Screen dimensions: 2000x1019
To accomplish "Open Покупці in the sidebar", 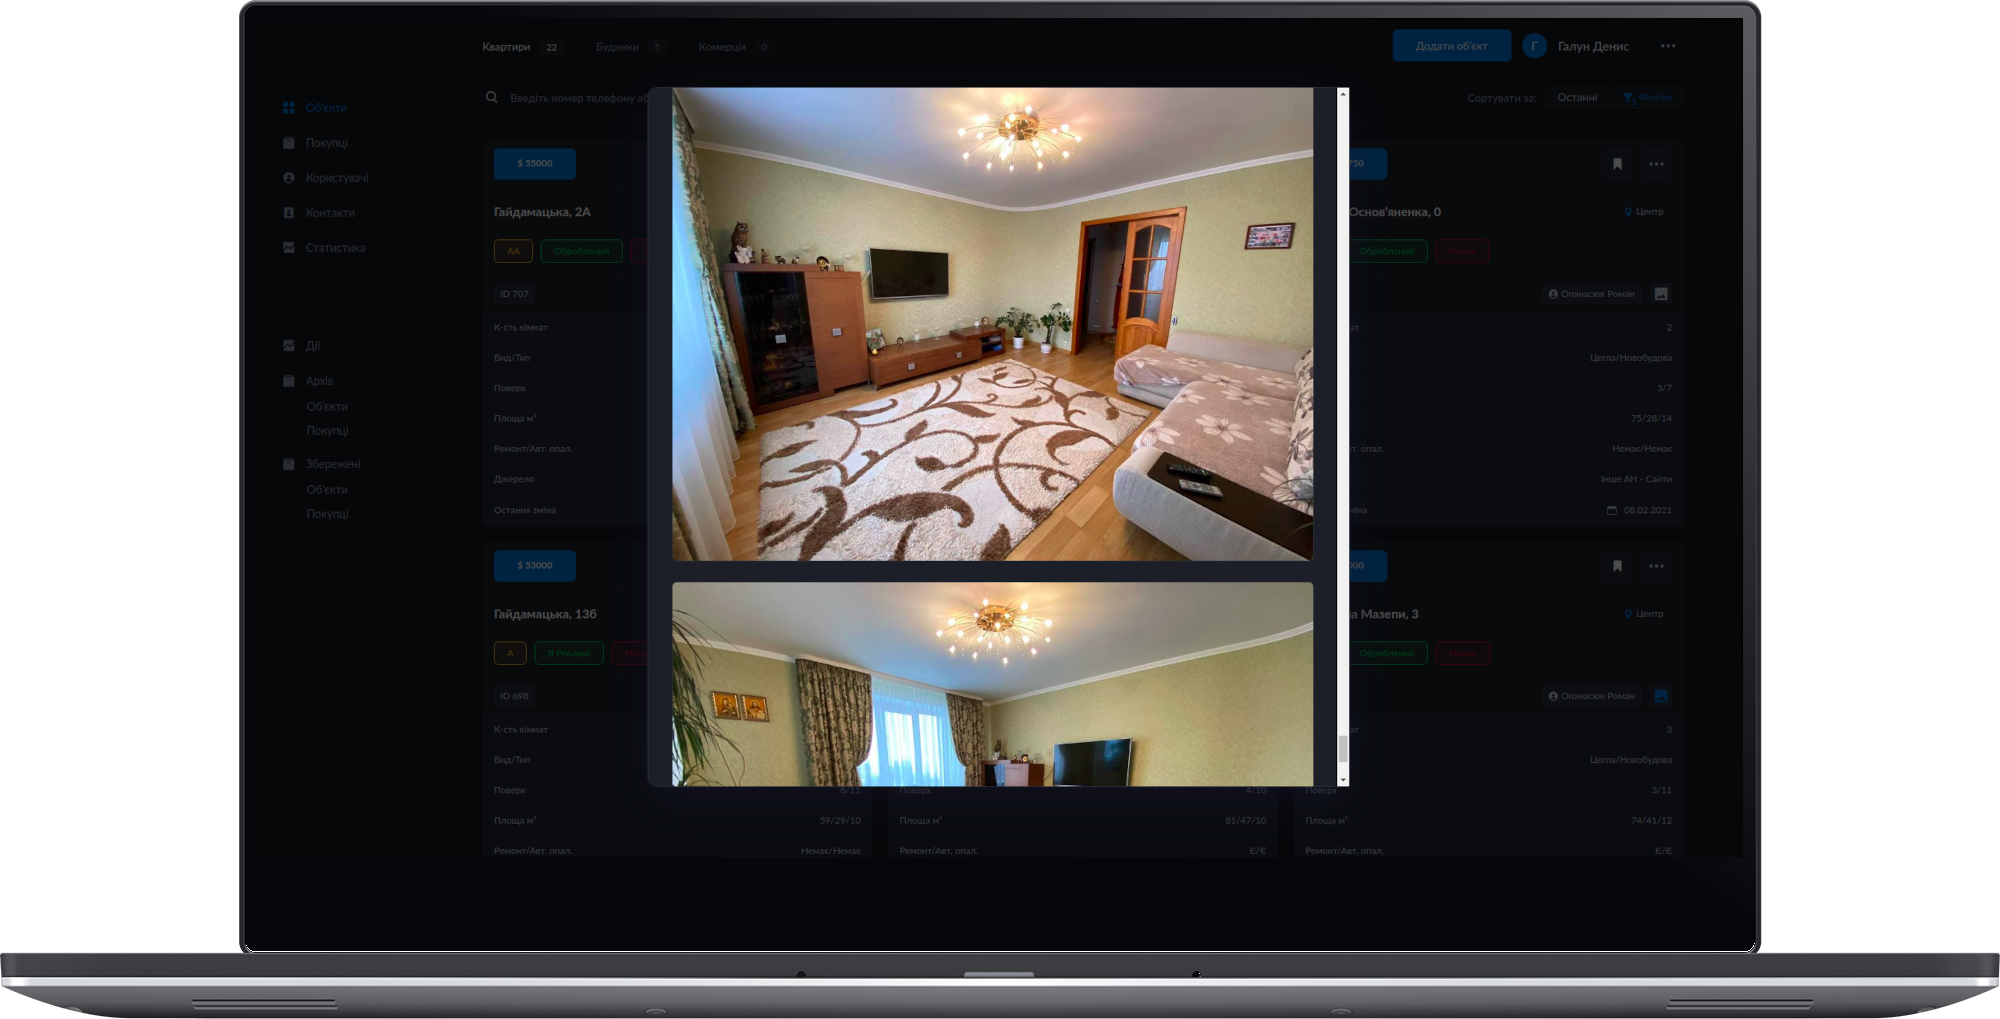I will (x=326, y=143).
